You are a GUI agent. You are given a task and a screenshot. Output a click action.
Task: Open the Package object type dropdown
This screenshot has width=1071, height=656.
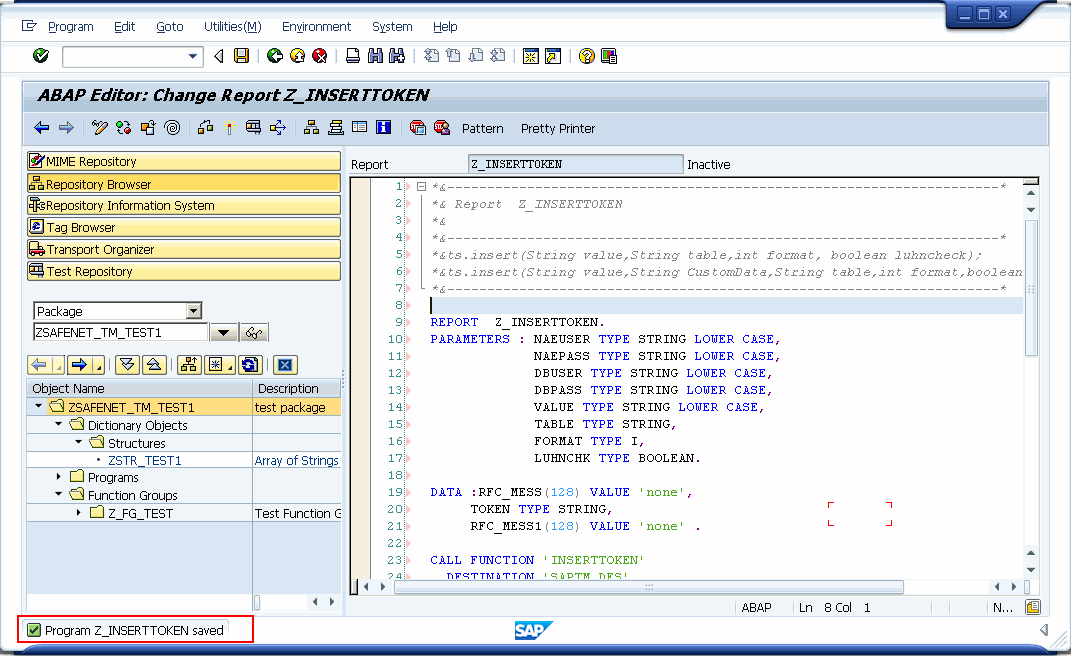pyautogui.click(x=194, y=311)
